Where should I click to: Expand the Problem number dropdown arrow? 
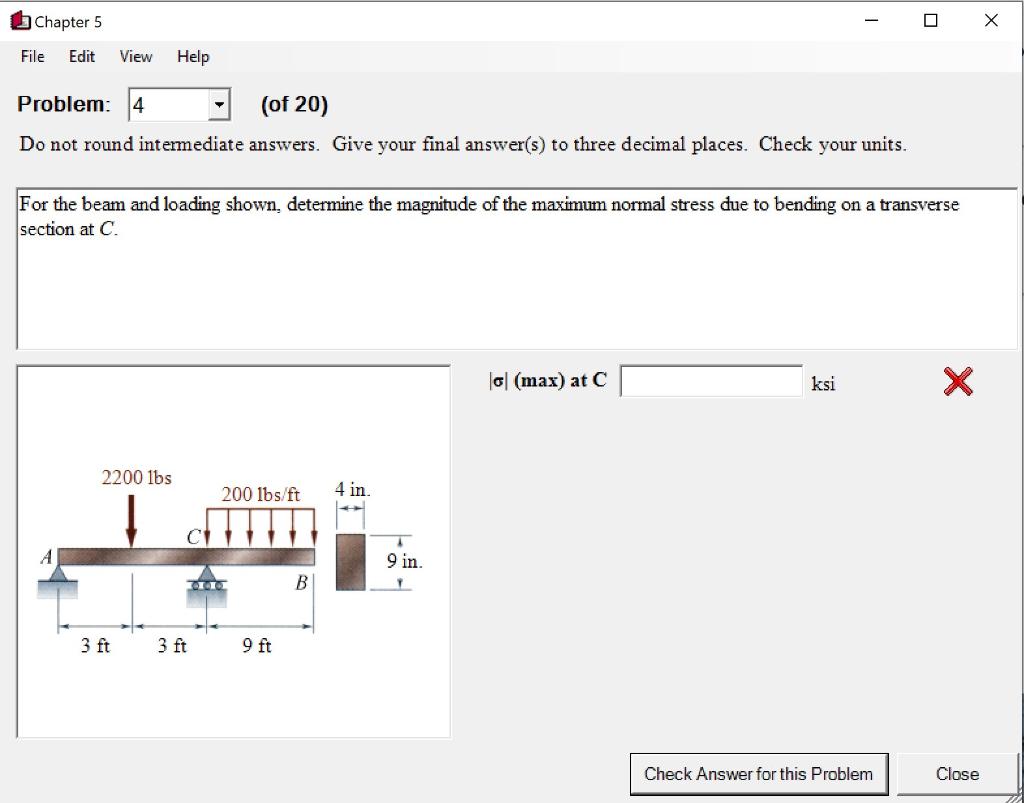point(219,104)
